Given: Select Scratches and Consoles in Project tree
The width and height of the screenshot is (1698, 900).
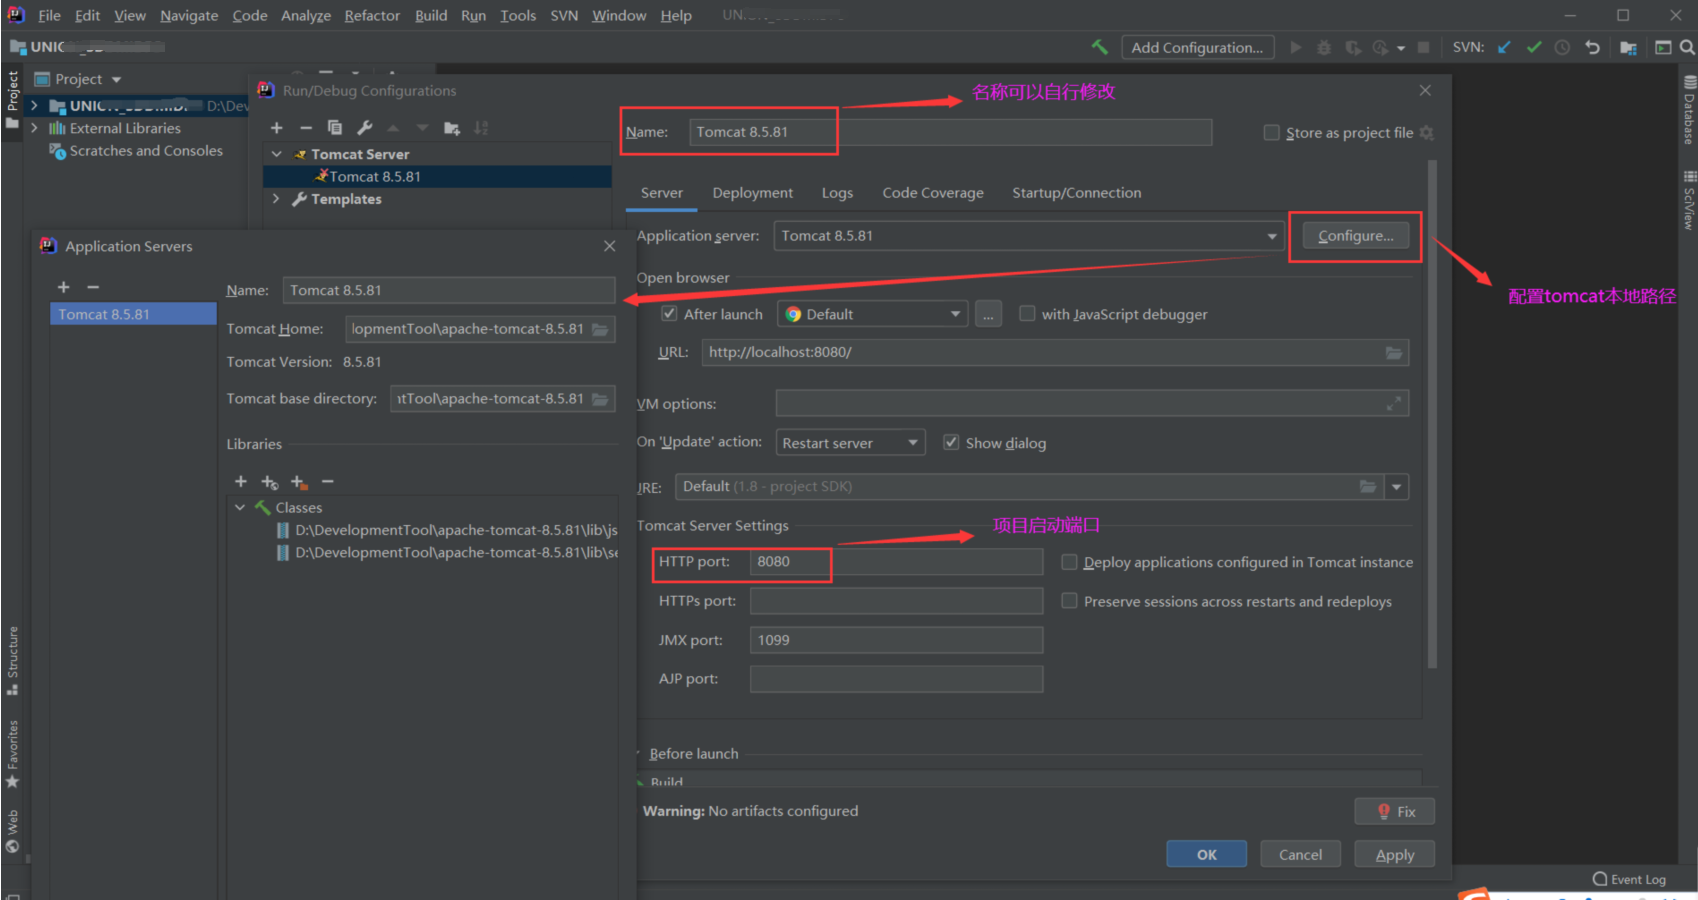Looking at the screenshot, I should 146,151.
